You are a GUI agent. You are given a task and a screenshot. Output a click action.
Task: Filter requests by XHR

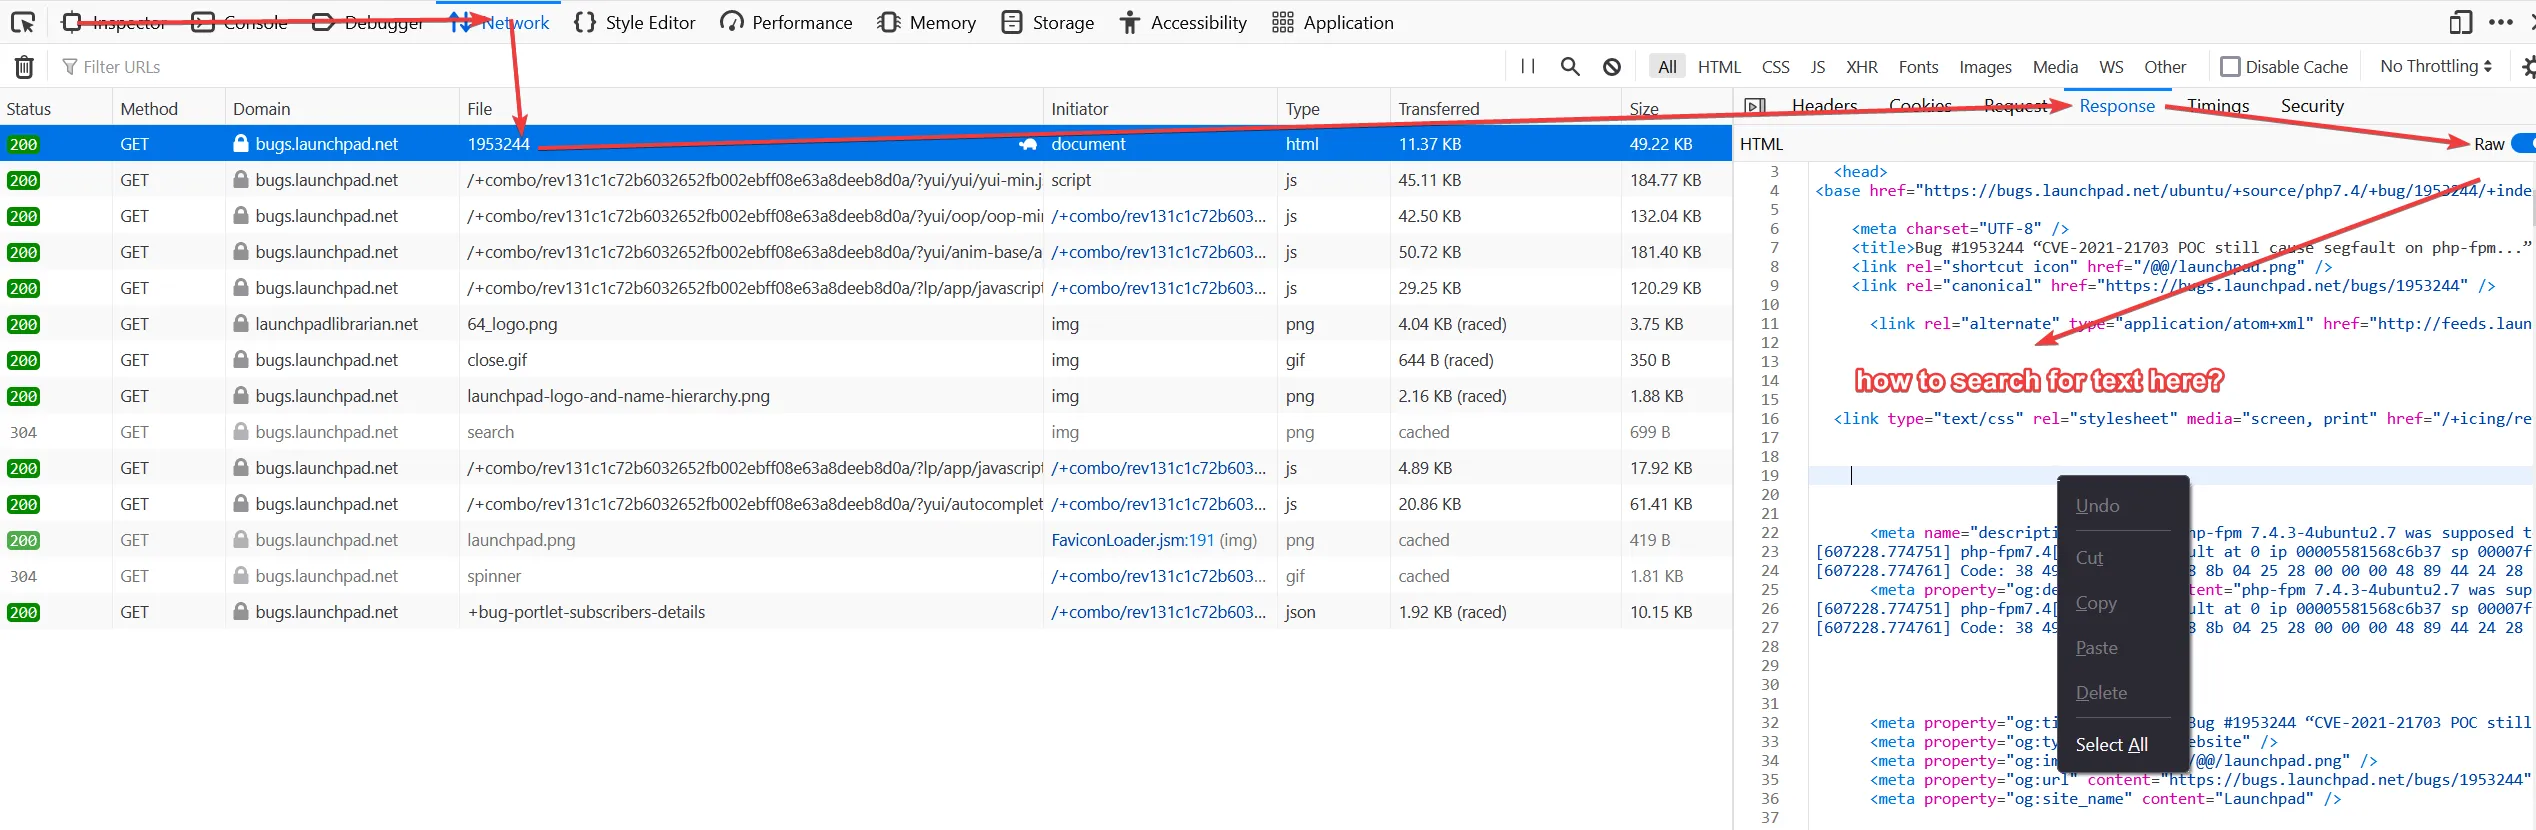coord(1861,67)
